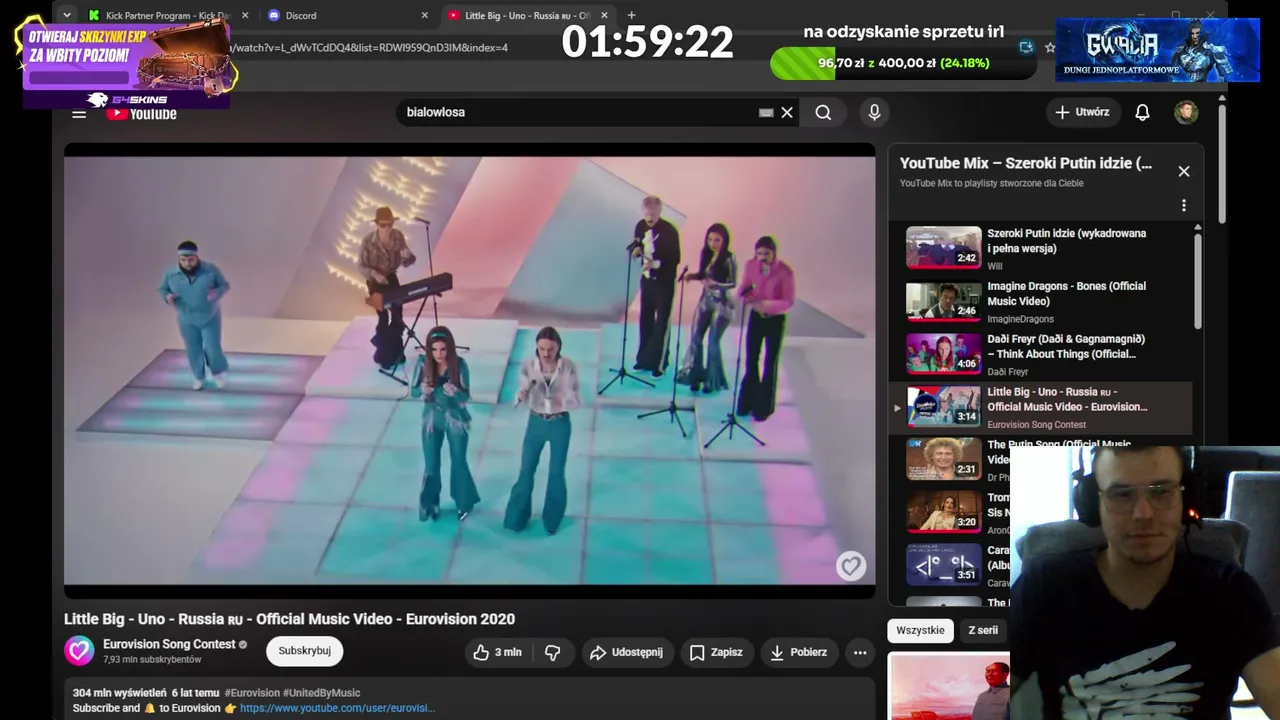
Task: Select the Little Big - Uno playlist entry
Action: pyautogui.click(x=1042, y=407)
